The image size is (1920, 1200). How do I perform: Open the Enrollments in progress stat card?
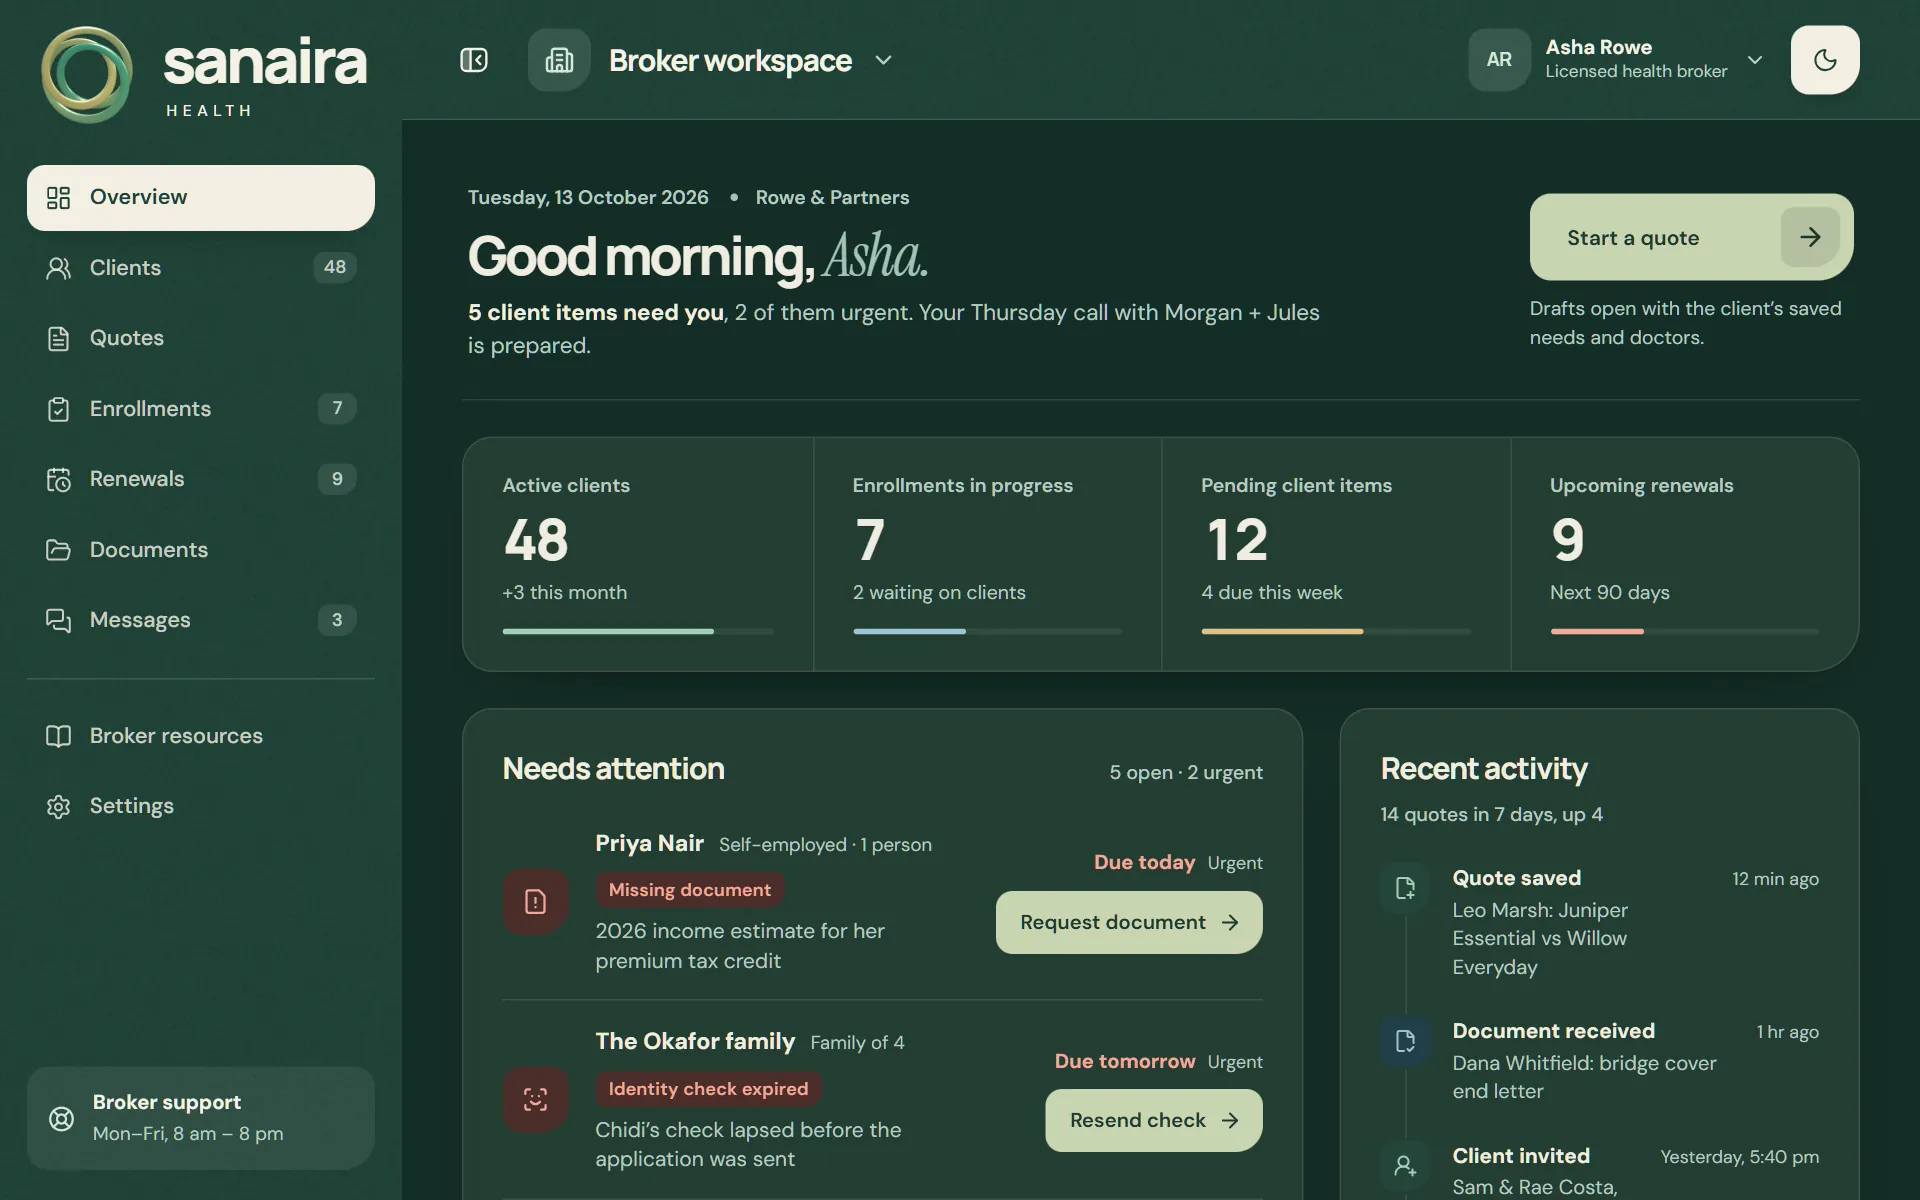(x=987, y=554)
